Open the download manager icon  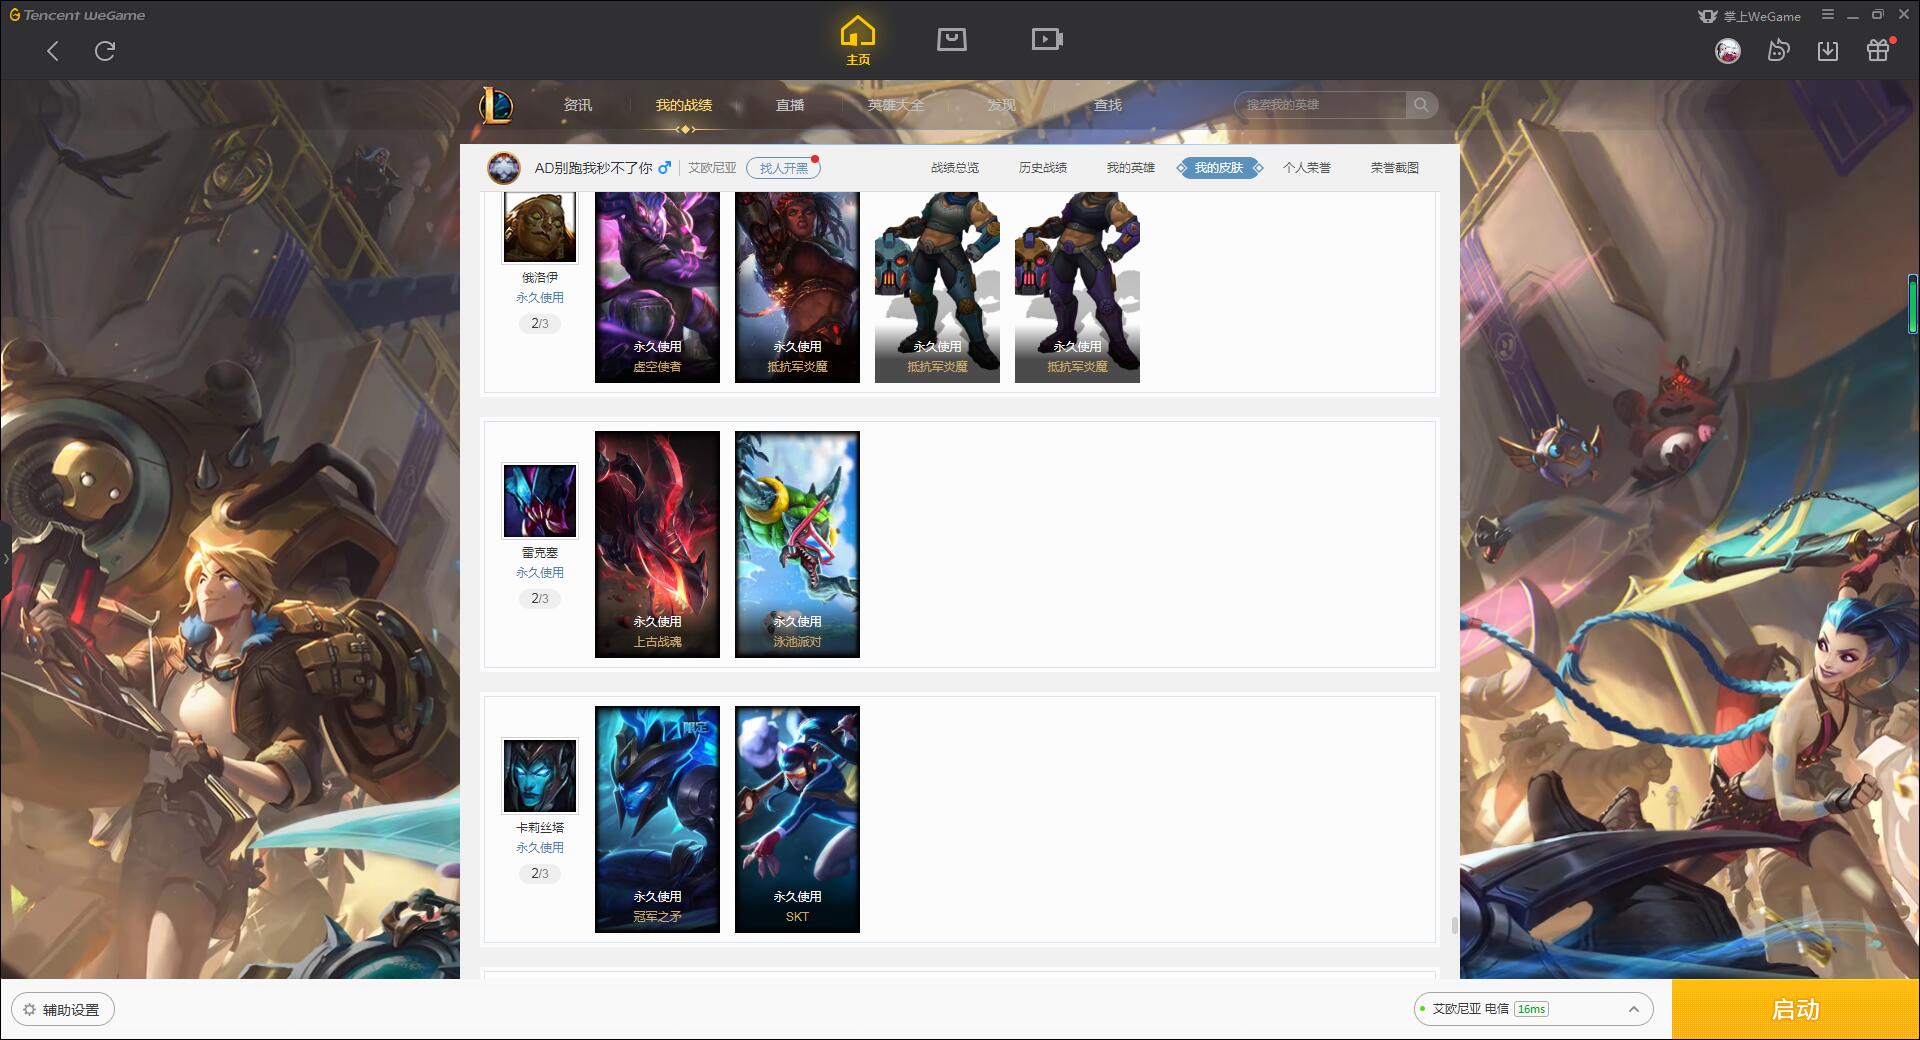(x=1828, y=51)
